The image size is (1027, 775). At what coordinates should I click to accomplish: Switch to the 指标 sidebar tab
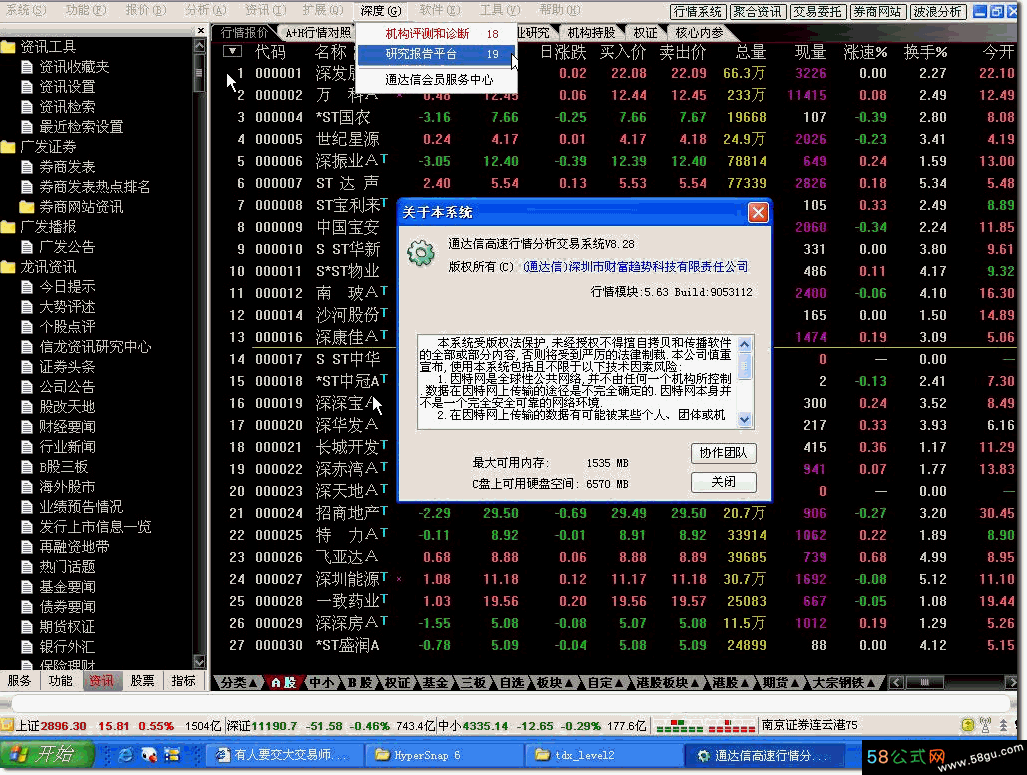[183, 681]
